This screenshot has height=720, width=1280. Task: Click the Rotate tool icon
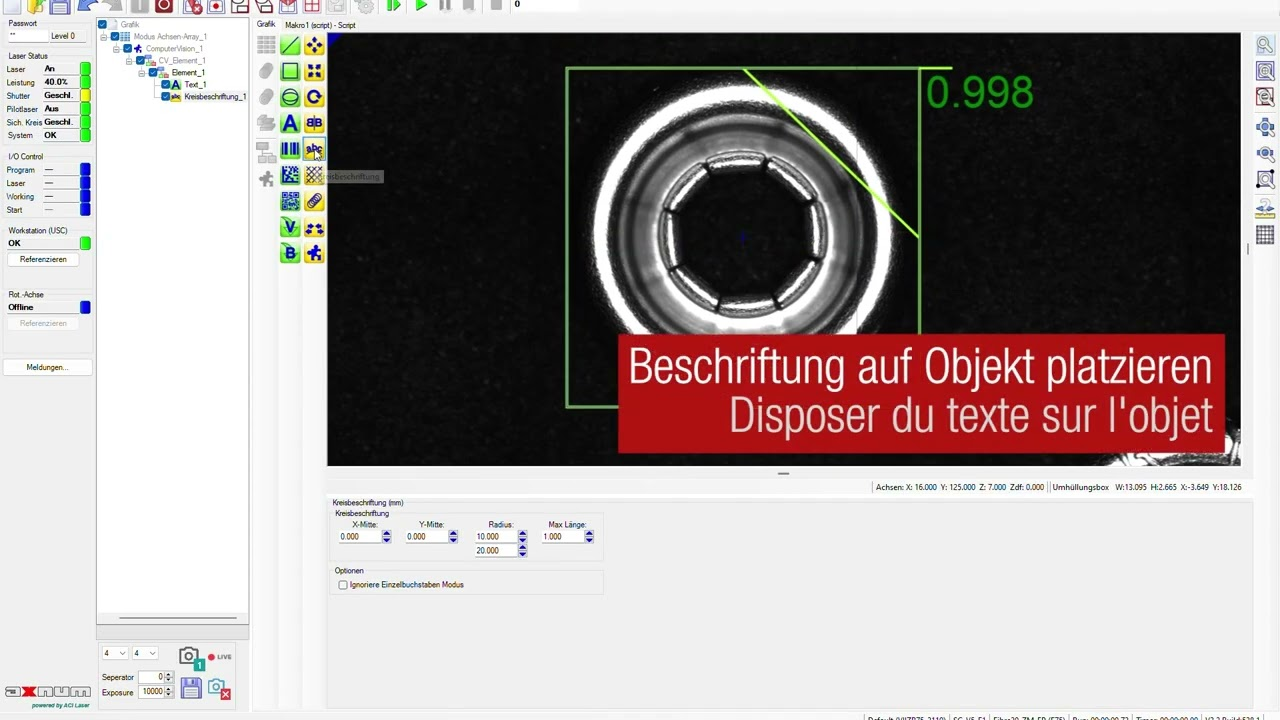(x=314, y=97)
